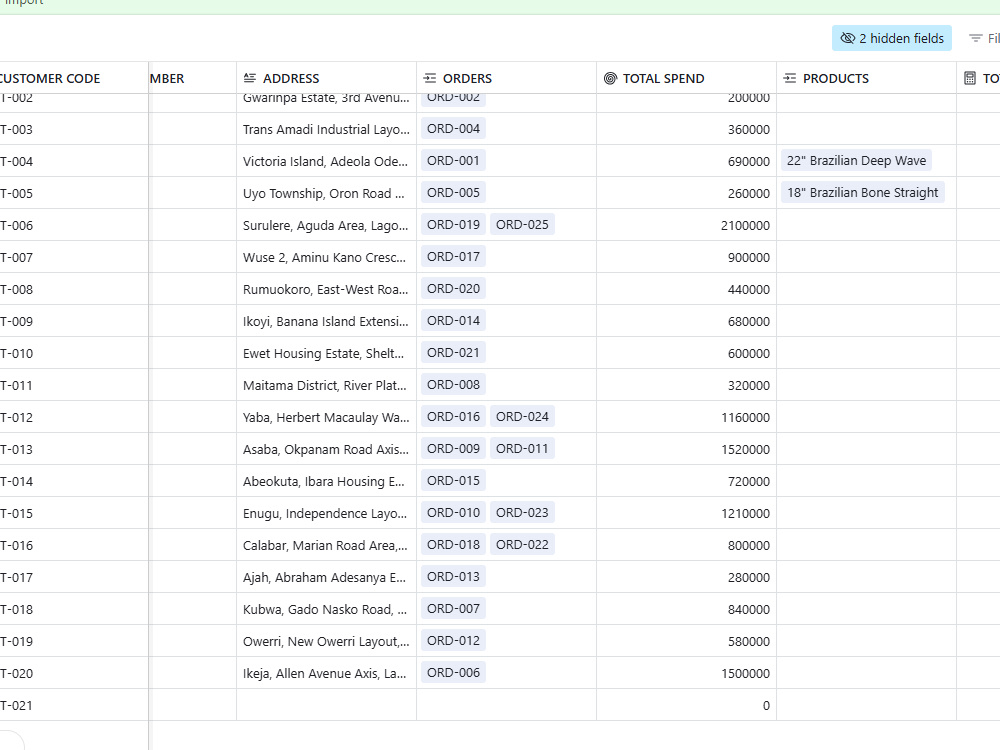Open linked record ORD-018
Viewport: 1000px width, 750px height.
pyautogui.click(x=453, y=545)
